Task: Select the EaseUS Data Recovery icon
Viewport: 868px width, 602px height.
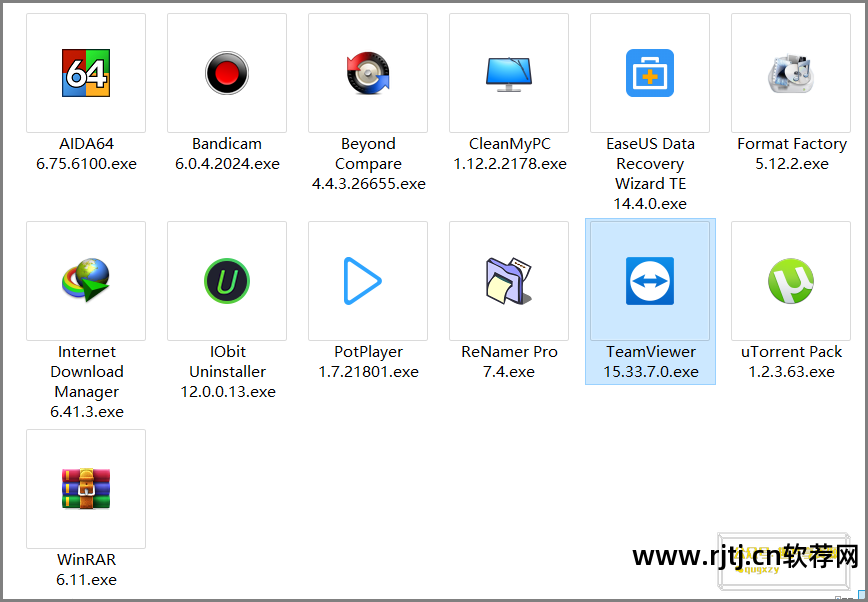Action: coord(650,73)
